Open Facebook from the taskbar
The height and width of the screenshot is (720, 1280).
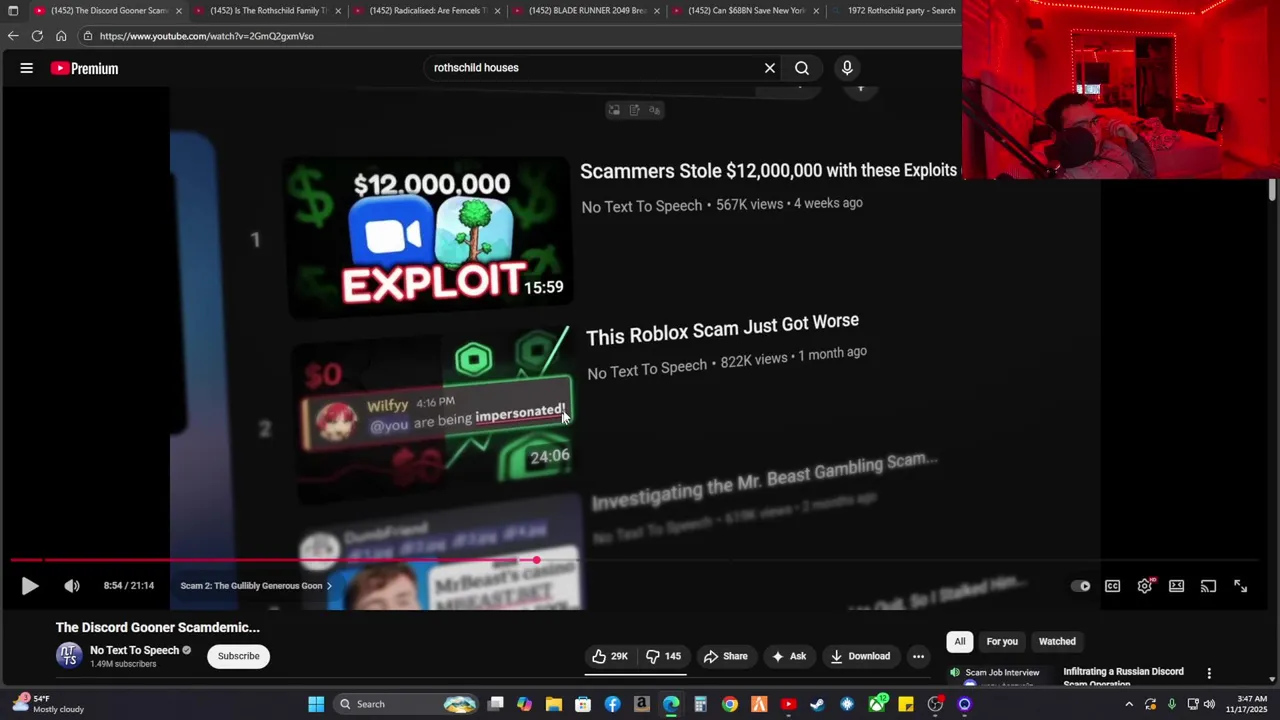pyautogui.click(x=612, y=704)
